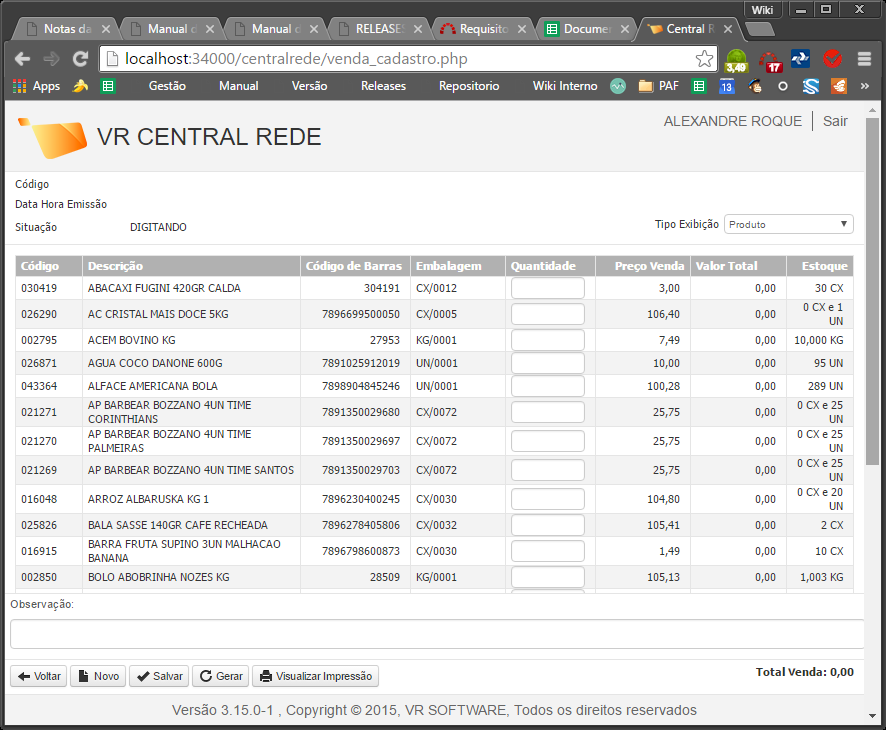The width and height of the screenshot is (886, 730).
Task: Open the green sheet bookmark after PAF
Action: [700, 86]
